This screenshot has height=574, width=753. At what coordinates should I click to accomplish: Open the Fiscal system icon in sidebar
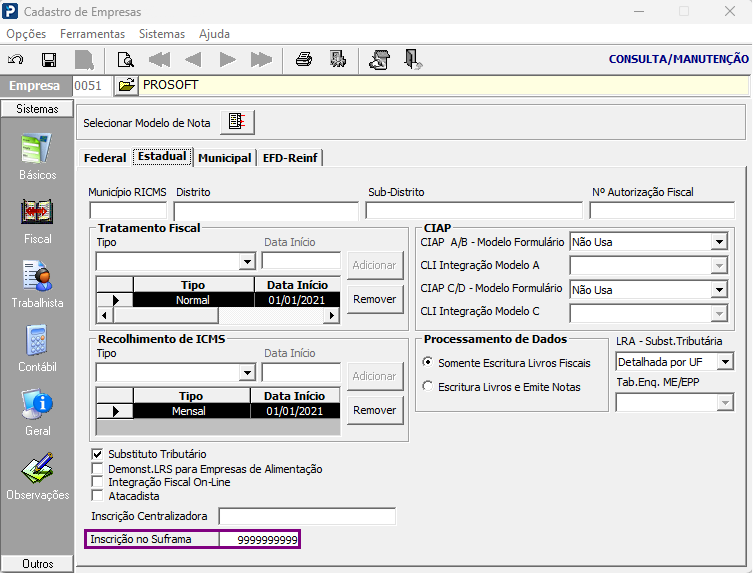(37, 212)
